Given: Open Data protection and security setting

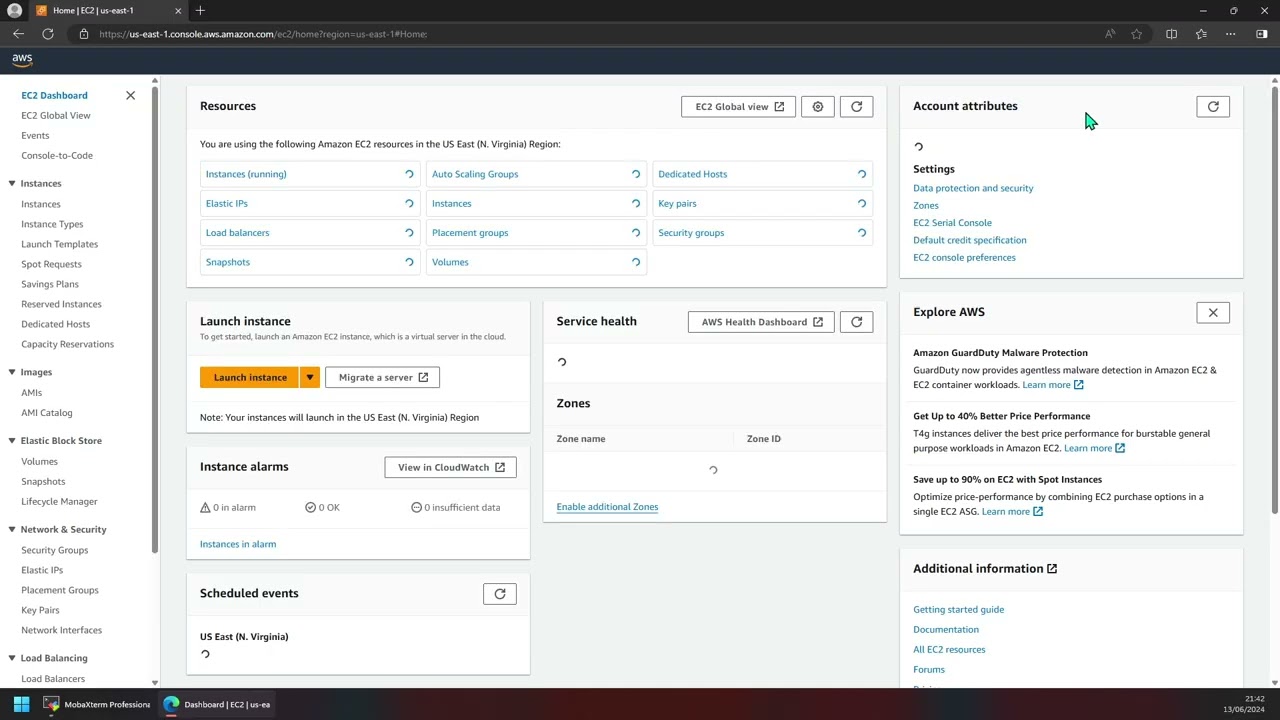Looking at the screenshot, I should point(973,188).
